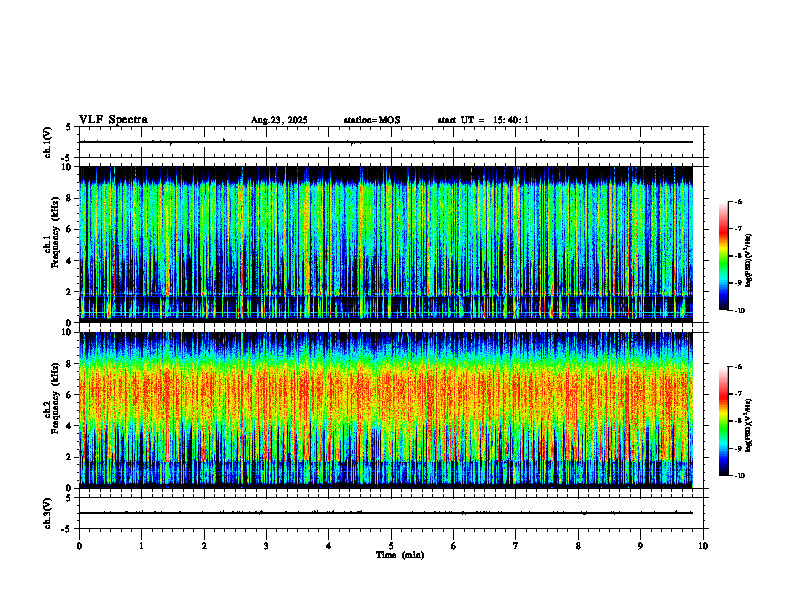The image size is (792, 612).
Task: Select the 6 kHz tick on the ch.2 axis
Action: tap(70, 395)
